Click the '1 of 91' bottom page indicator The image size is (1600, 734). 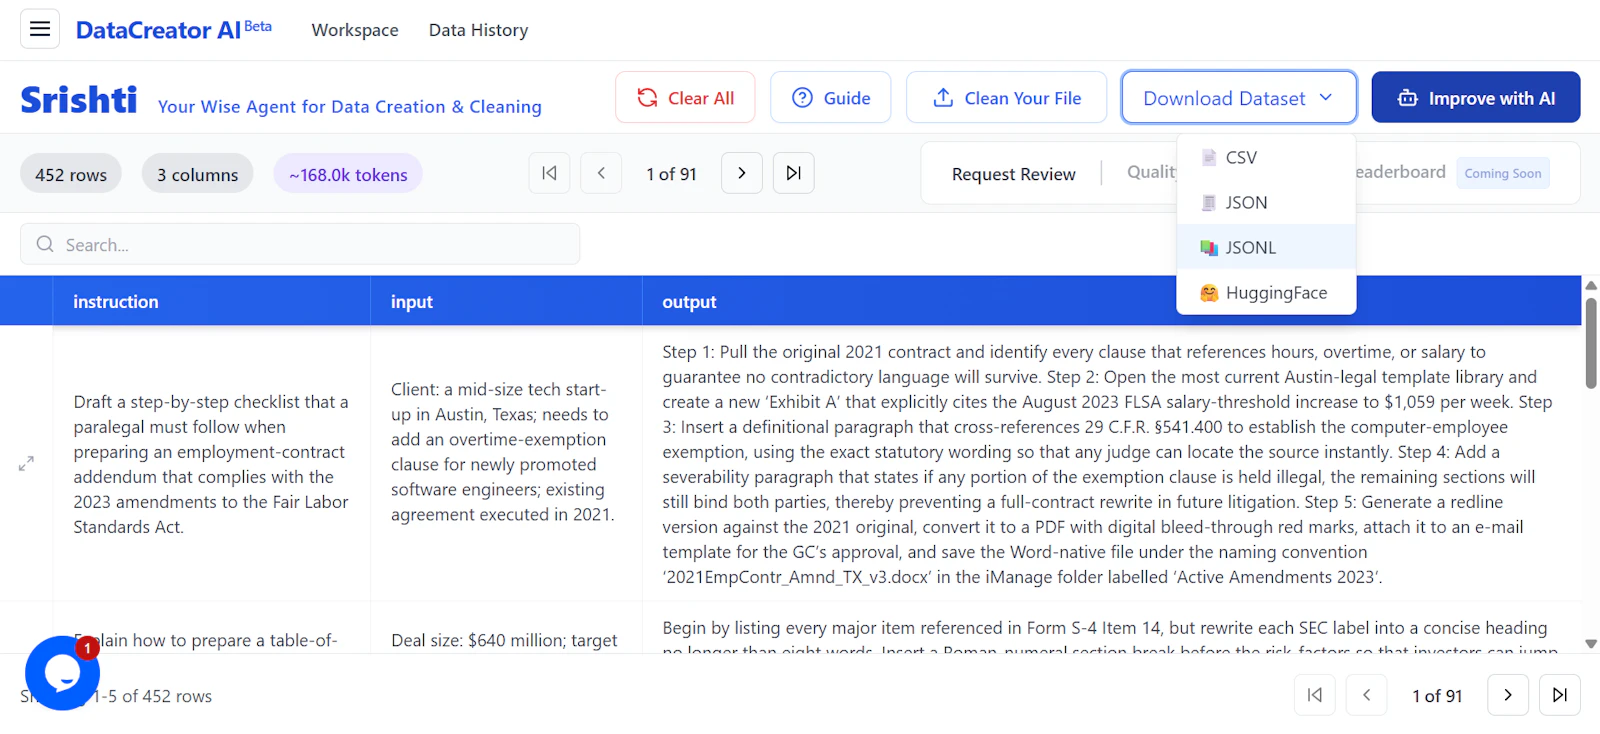pos(1437,696)
